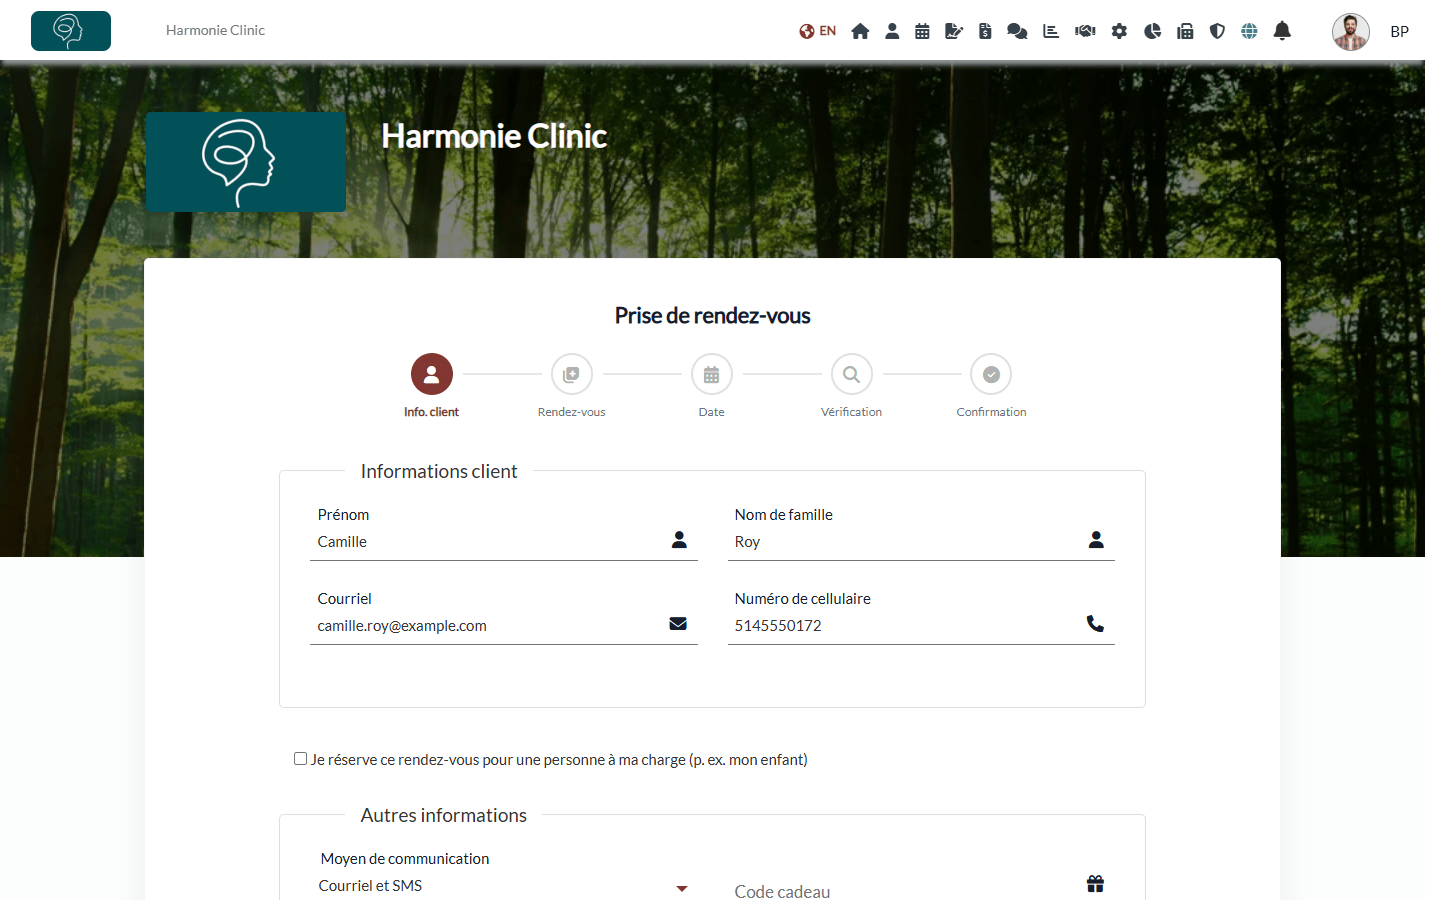
Task: Open the chat messages icon
Action: (x=1017, y=31)
